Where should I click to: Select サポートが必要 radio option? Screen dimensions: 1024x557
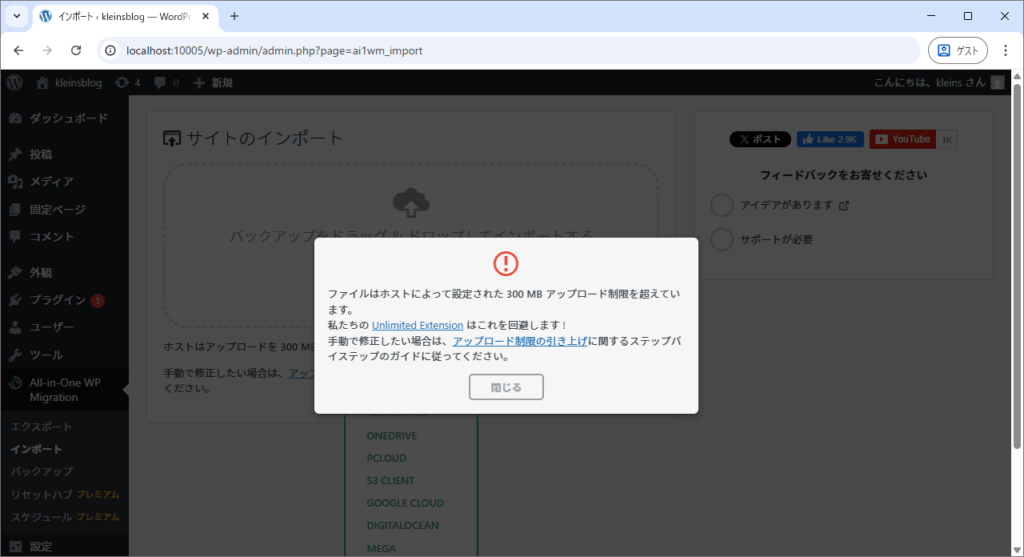coord(721,240)
